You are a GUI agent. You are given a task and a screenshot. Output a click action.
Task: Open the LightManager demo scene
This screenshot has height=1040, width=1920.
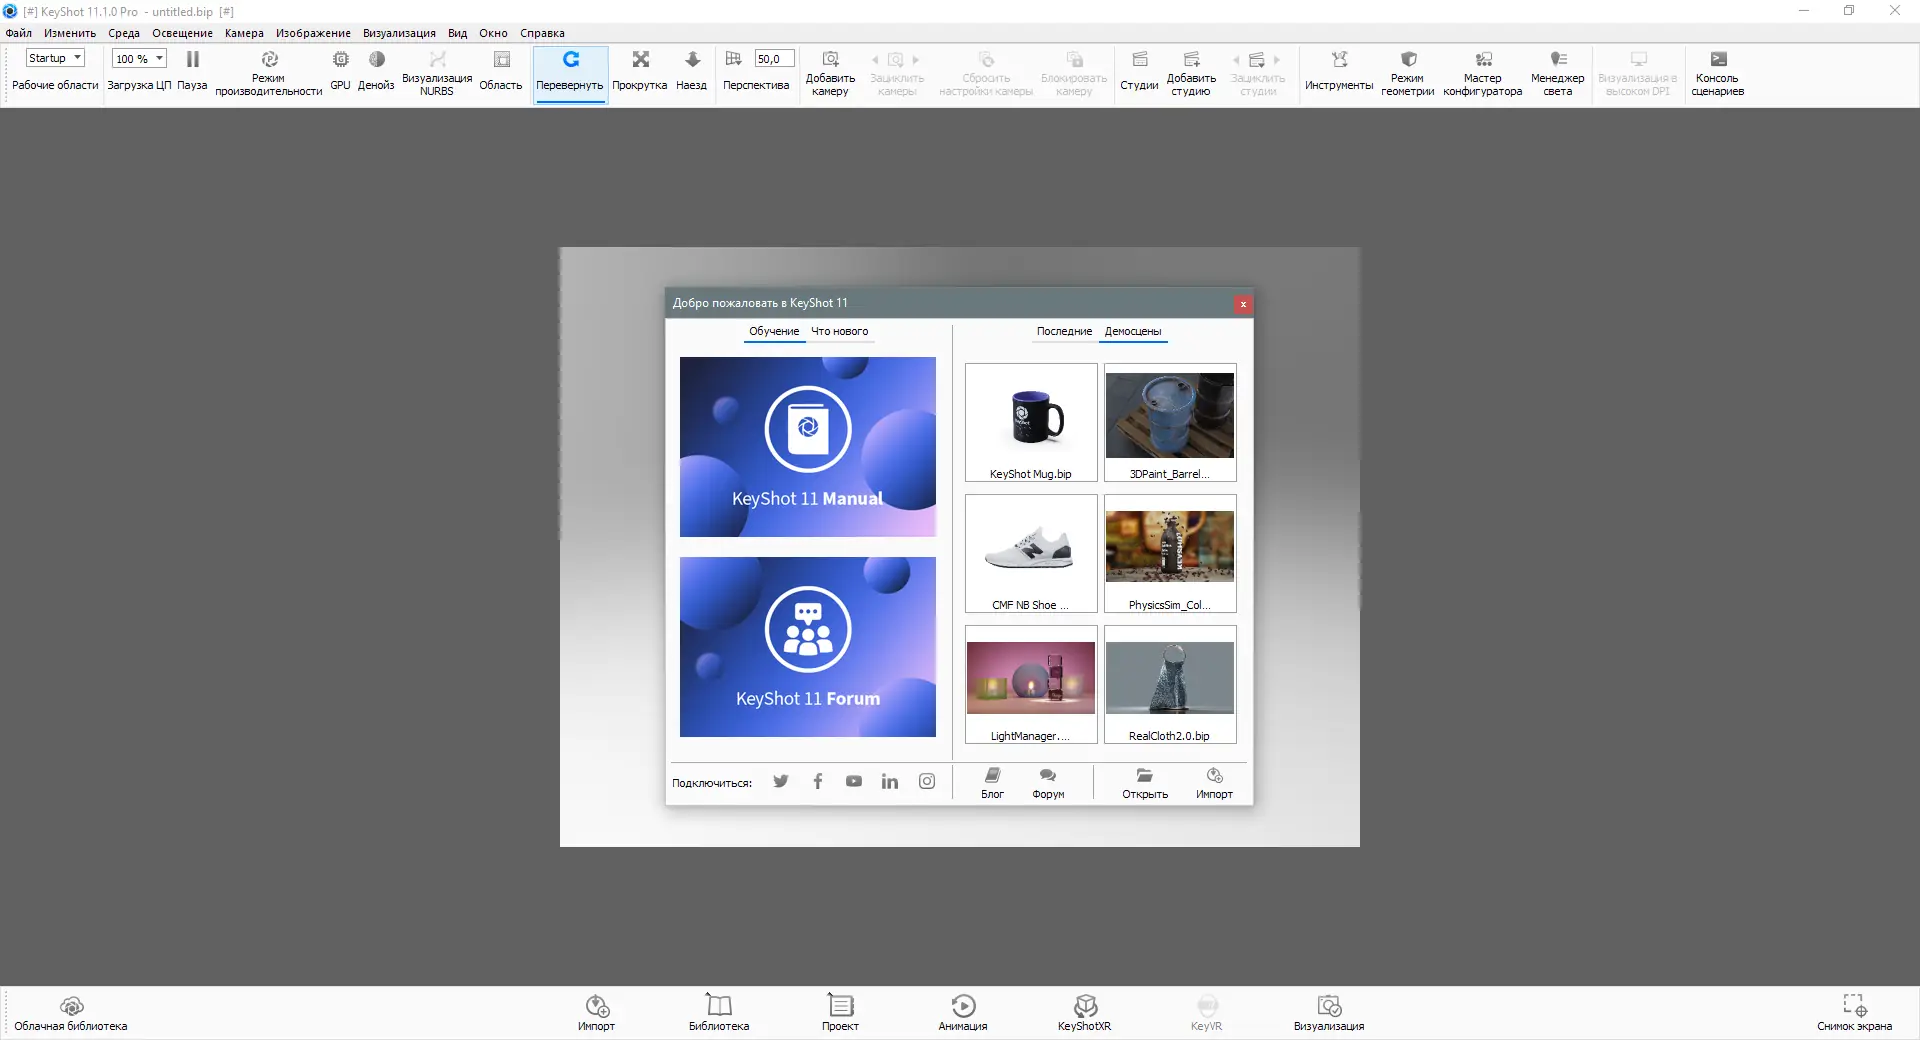(1031, 685)
